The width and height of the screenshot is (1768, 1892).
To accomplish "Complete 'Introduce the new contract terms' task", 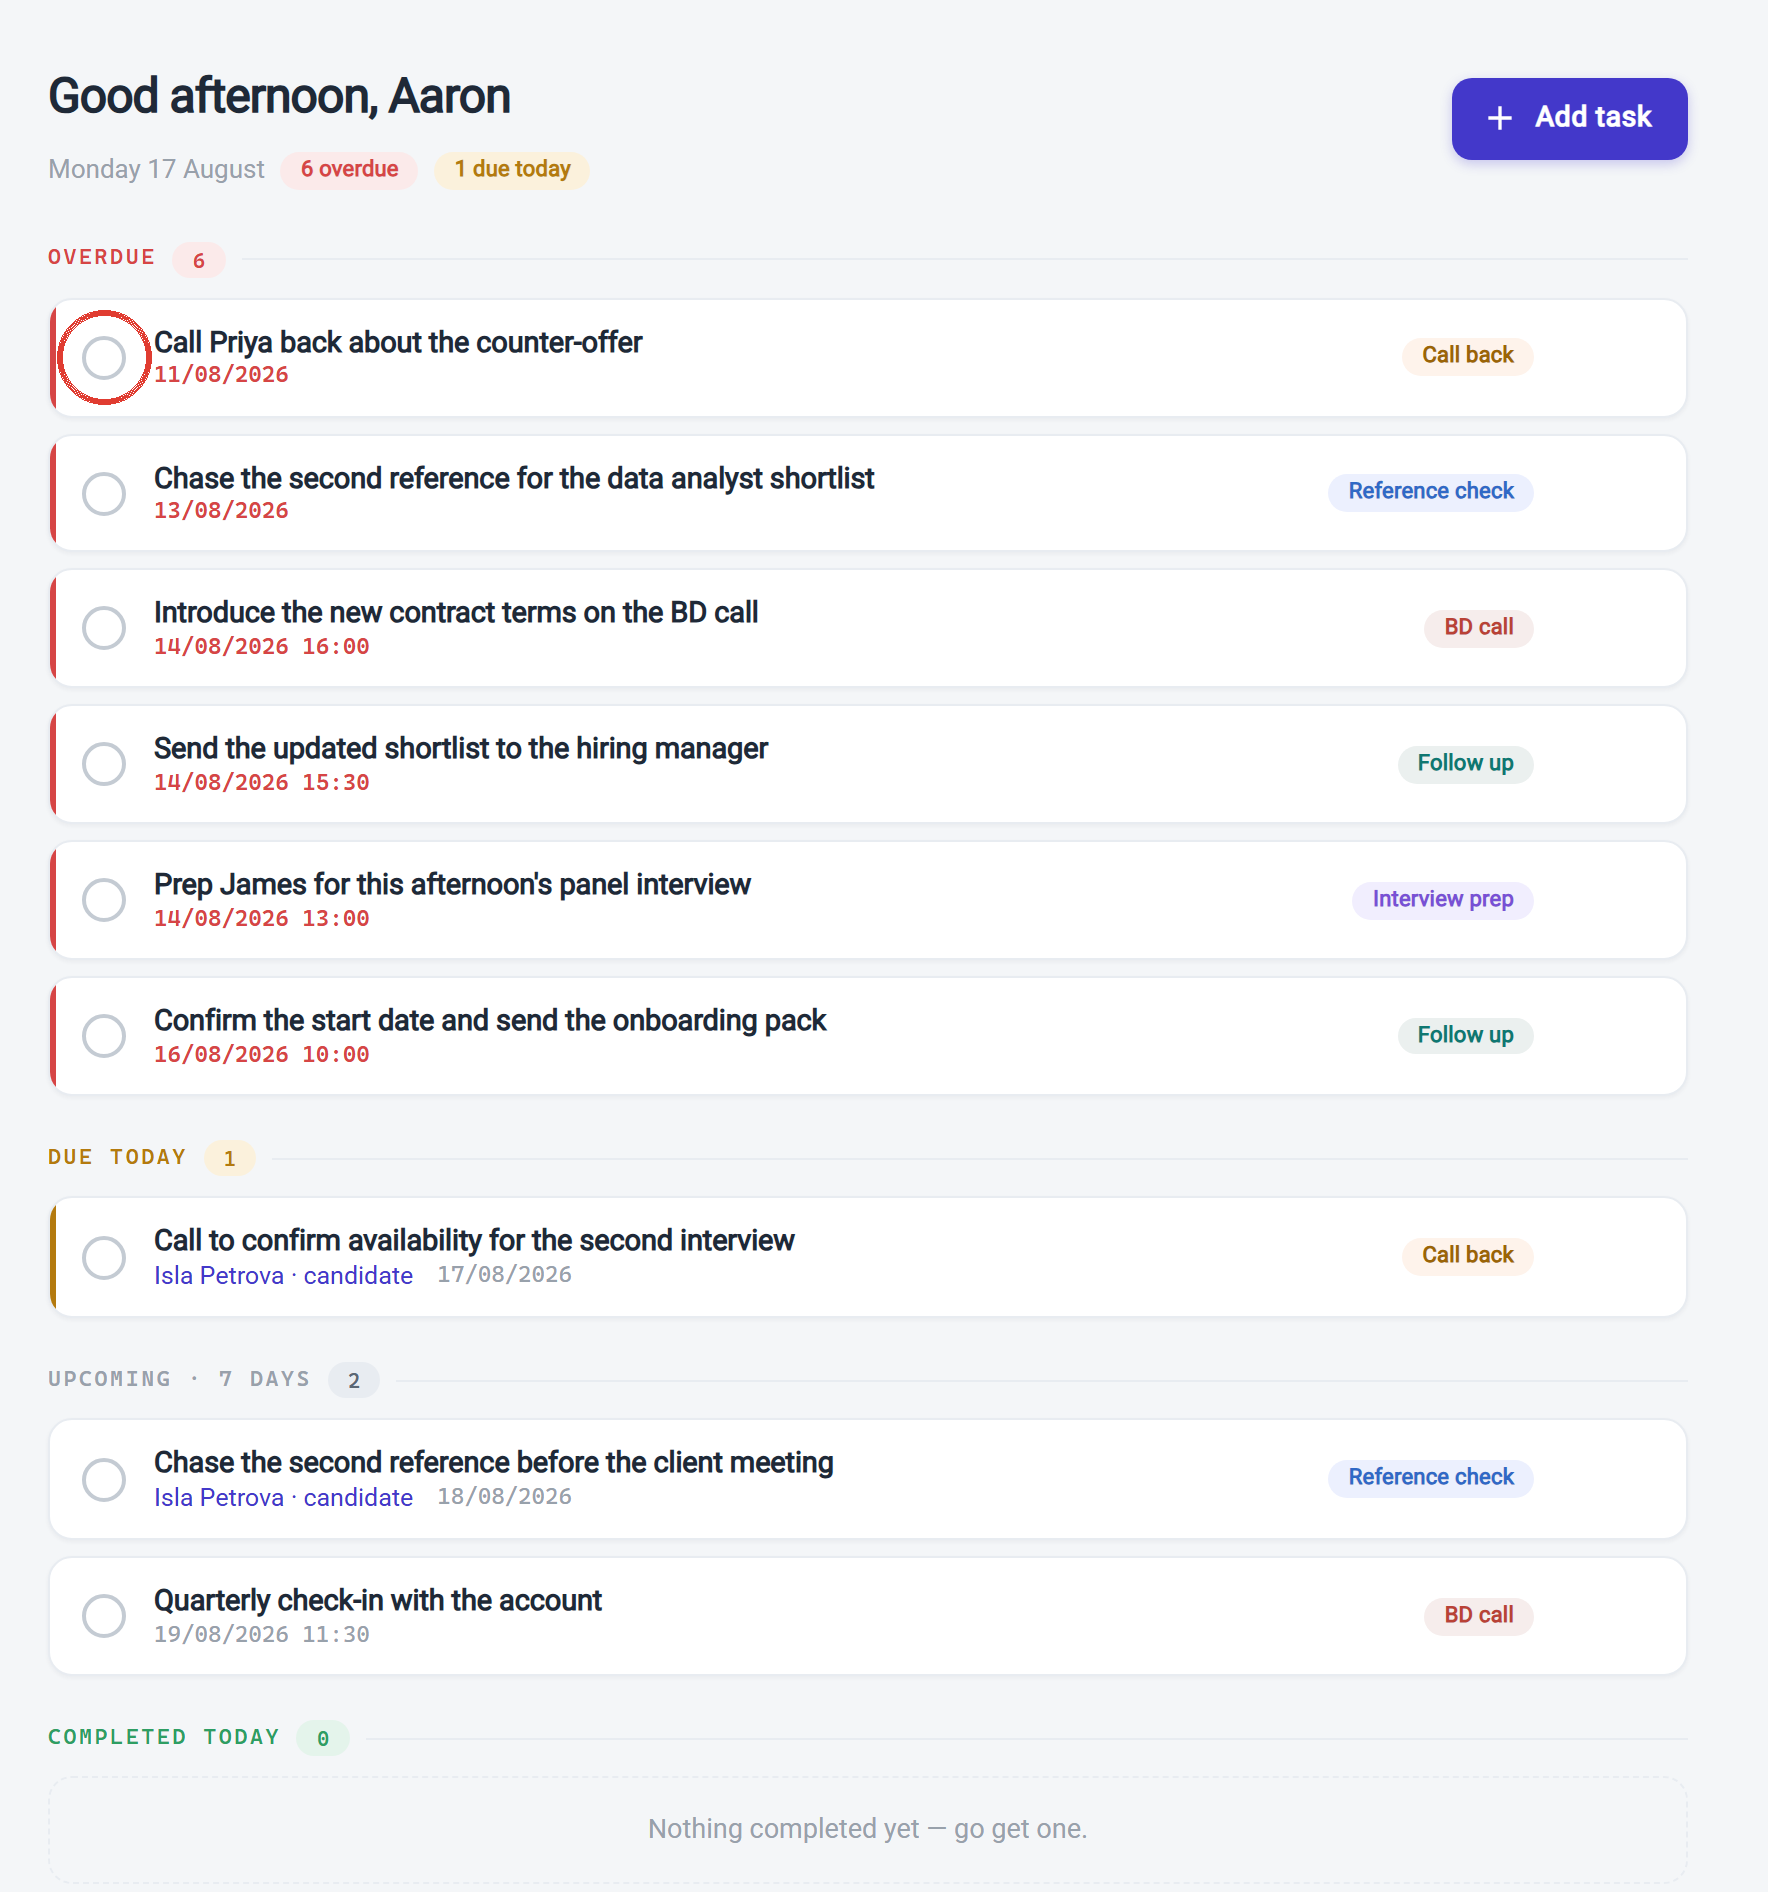I will click(x=104, y=628).
